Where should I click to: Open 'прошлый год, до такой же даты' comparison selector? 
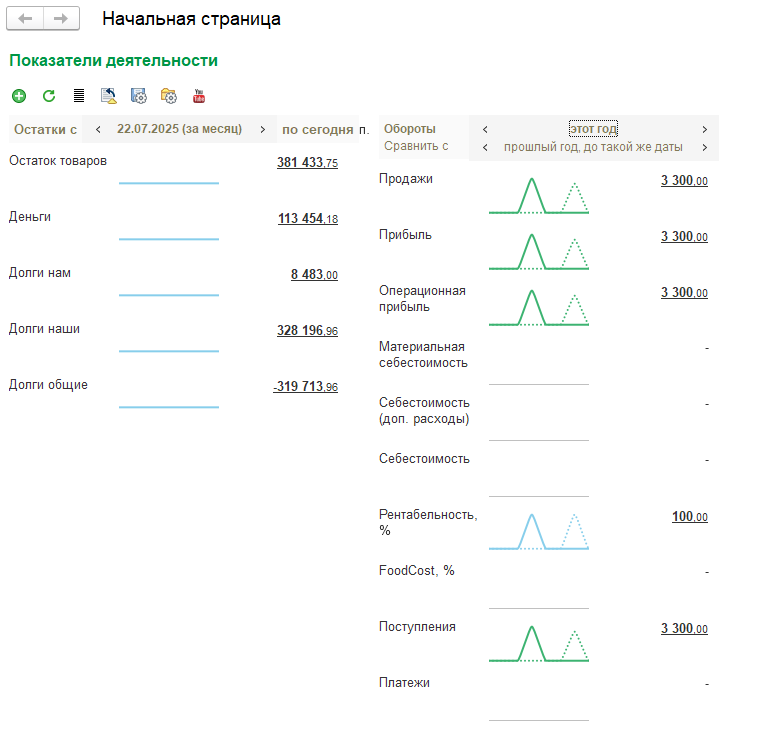[593, 147]
